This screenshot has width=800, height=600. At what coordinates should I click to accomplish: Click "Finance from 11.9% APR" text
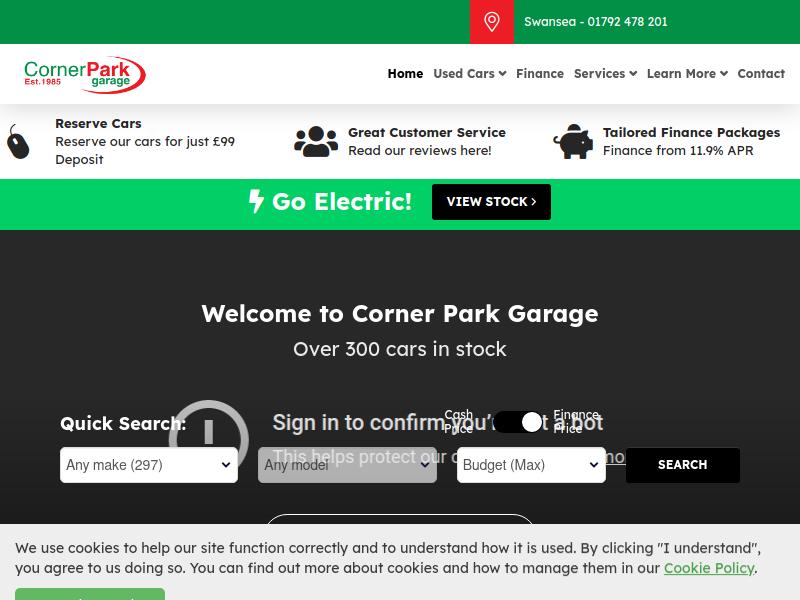(678, 151)
